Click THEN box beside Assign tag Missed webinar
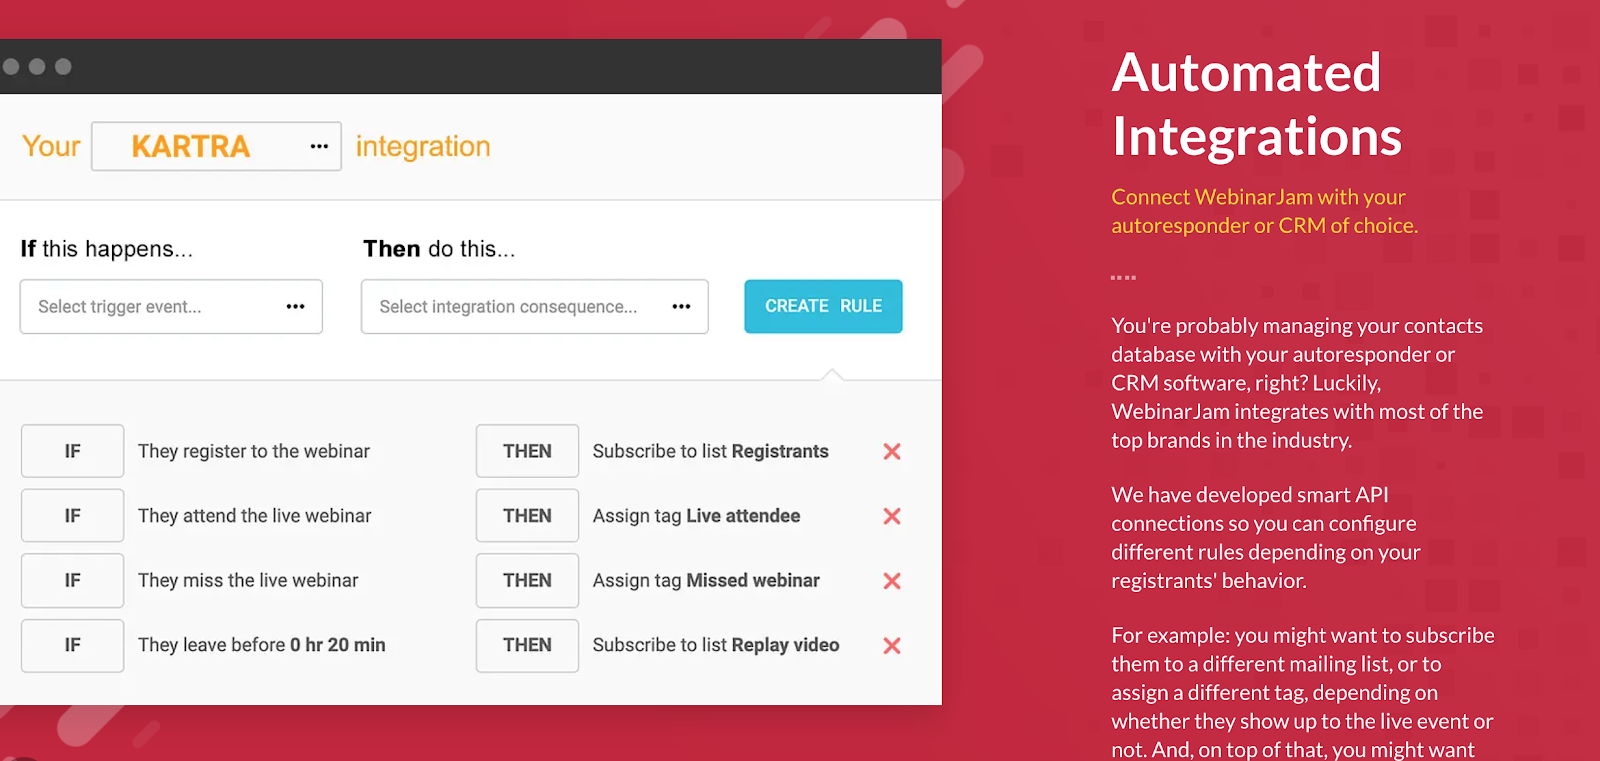The height and width of the screenshot is (761, 1600). pos(527,581)
